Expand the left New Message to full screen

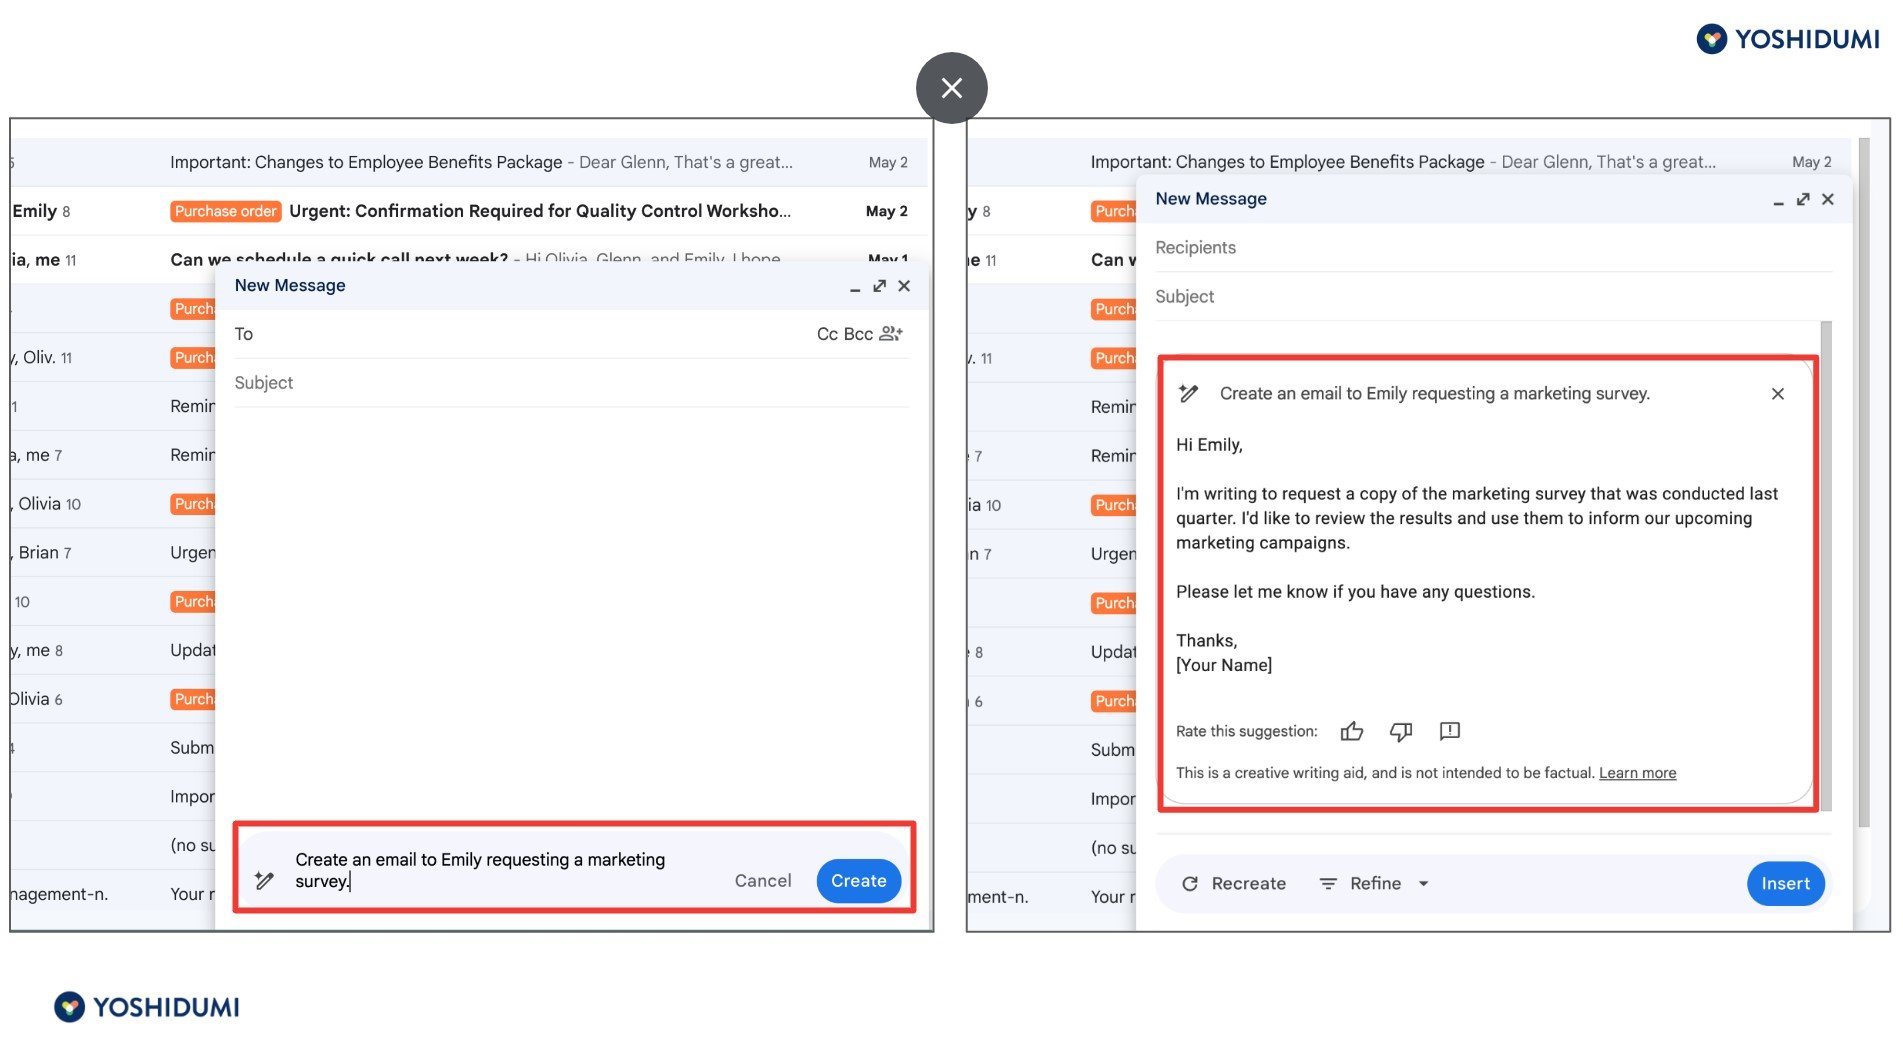point(879,286)
